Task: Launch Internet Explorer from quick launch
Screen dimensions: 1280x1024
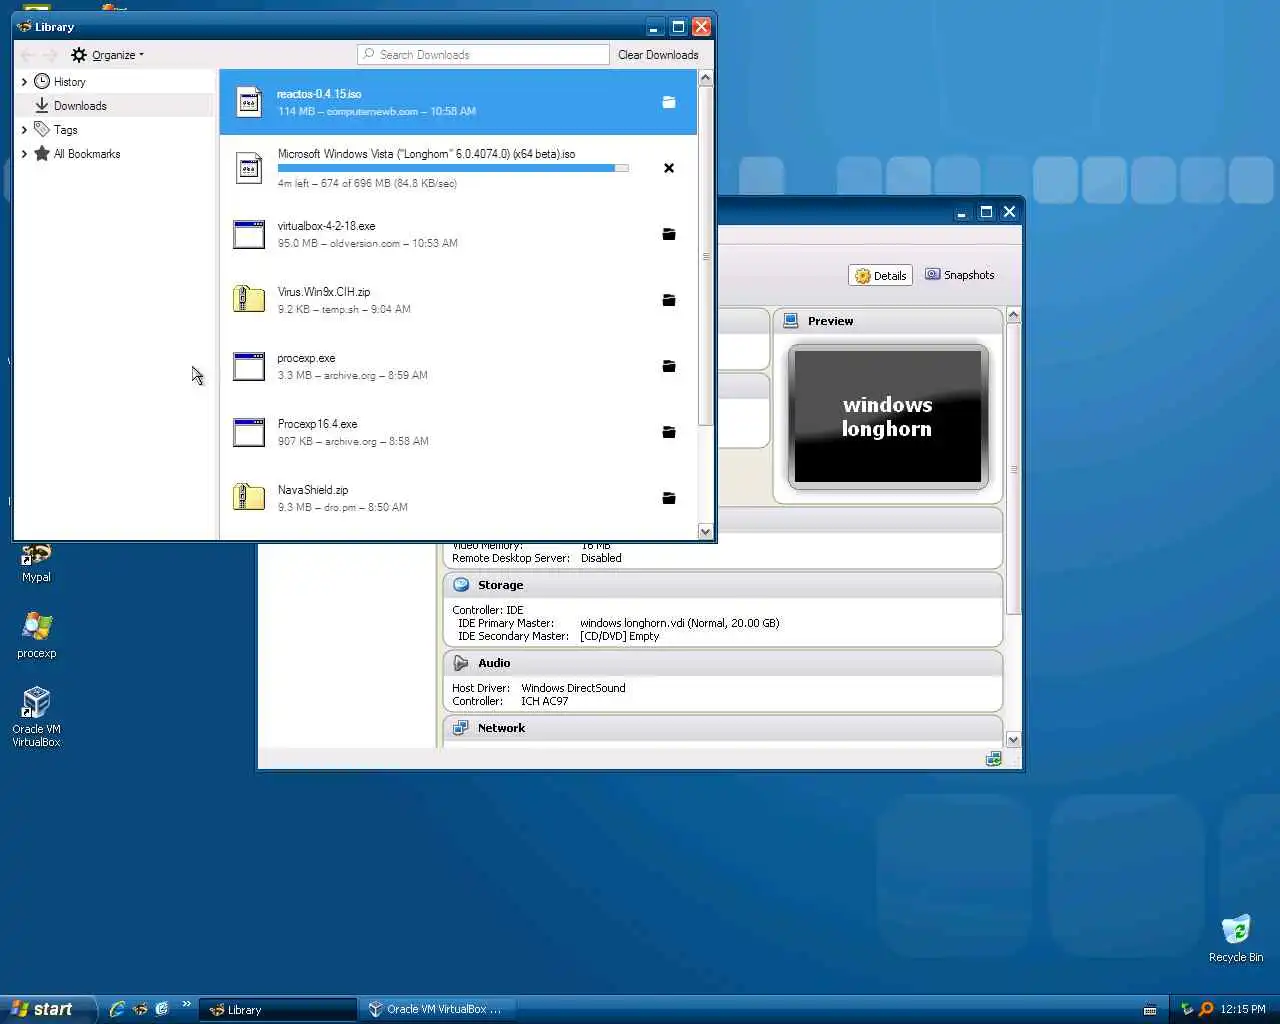Action: pyautogui.click(x=117, y=1009)
